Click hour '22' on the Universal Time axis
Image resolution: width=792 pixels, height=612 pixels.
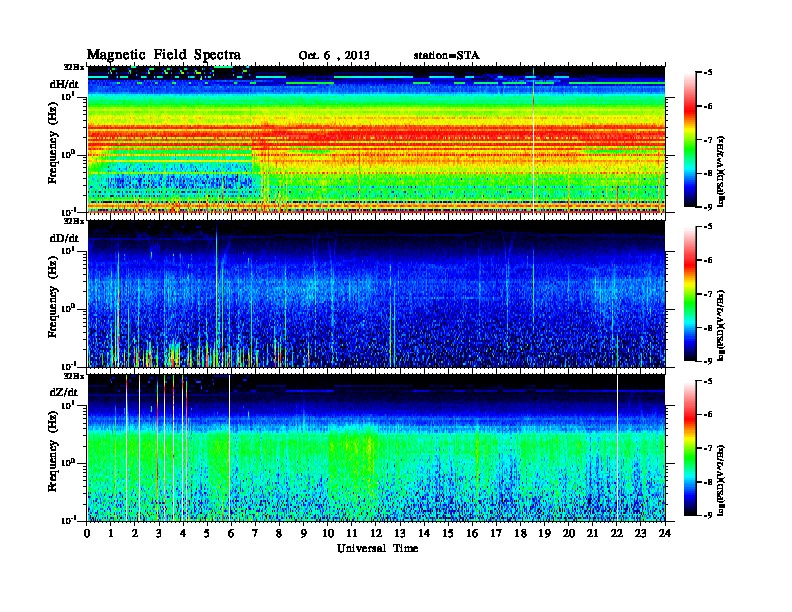[617, 533]
